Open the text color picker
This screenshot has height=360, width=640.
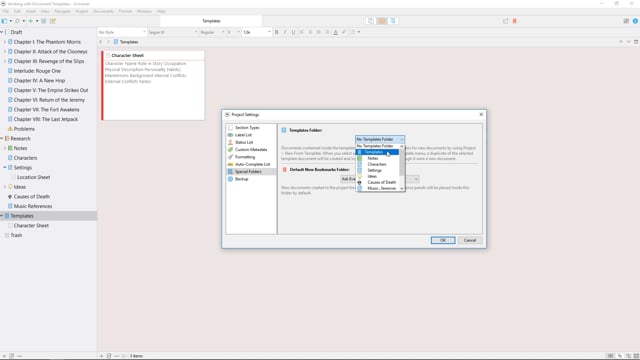pos(336,32)
